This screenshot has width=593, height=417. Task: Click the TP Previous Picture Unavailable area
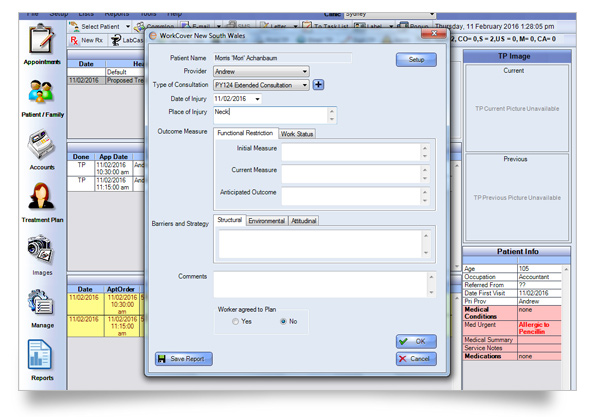(x=517, y=198)
